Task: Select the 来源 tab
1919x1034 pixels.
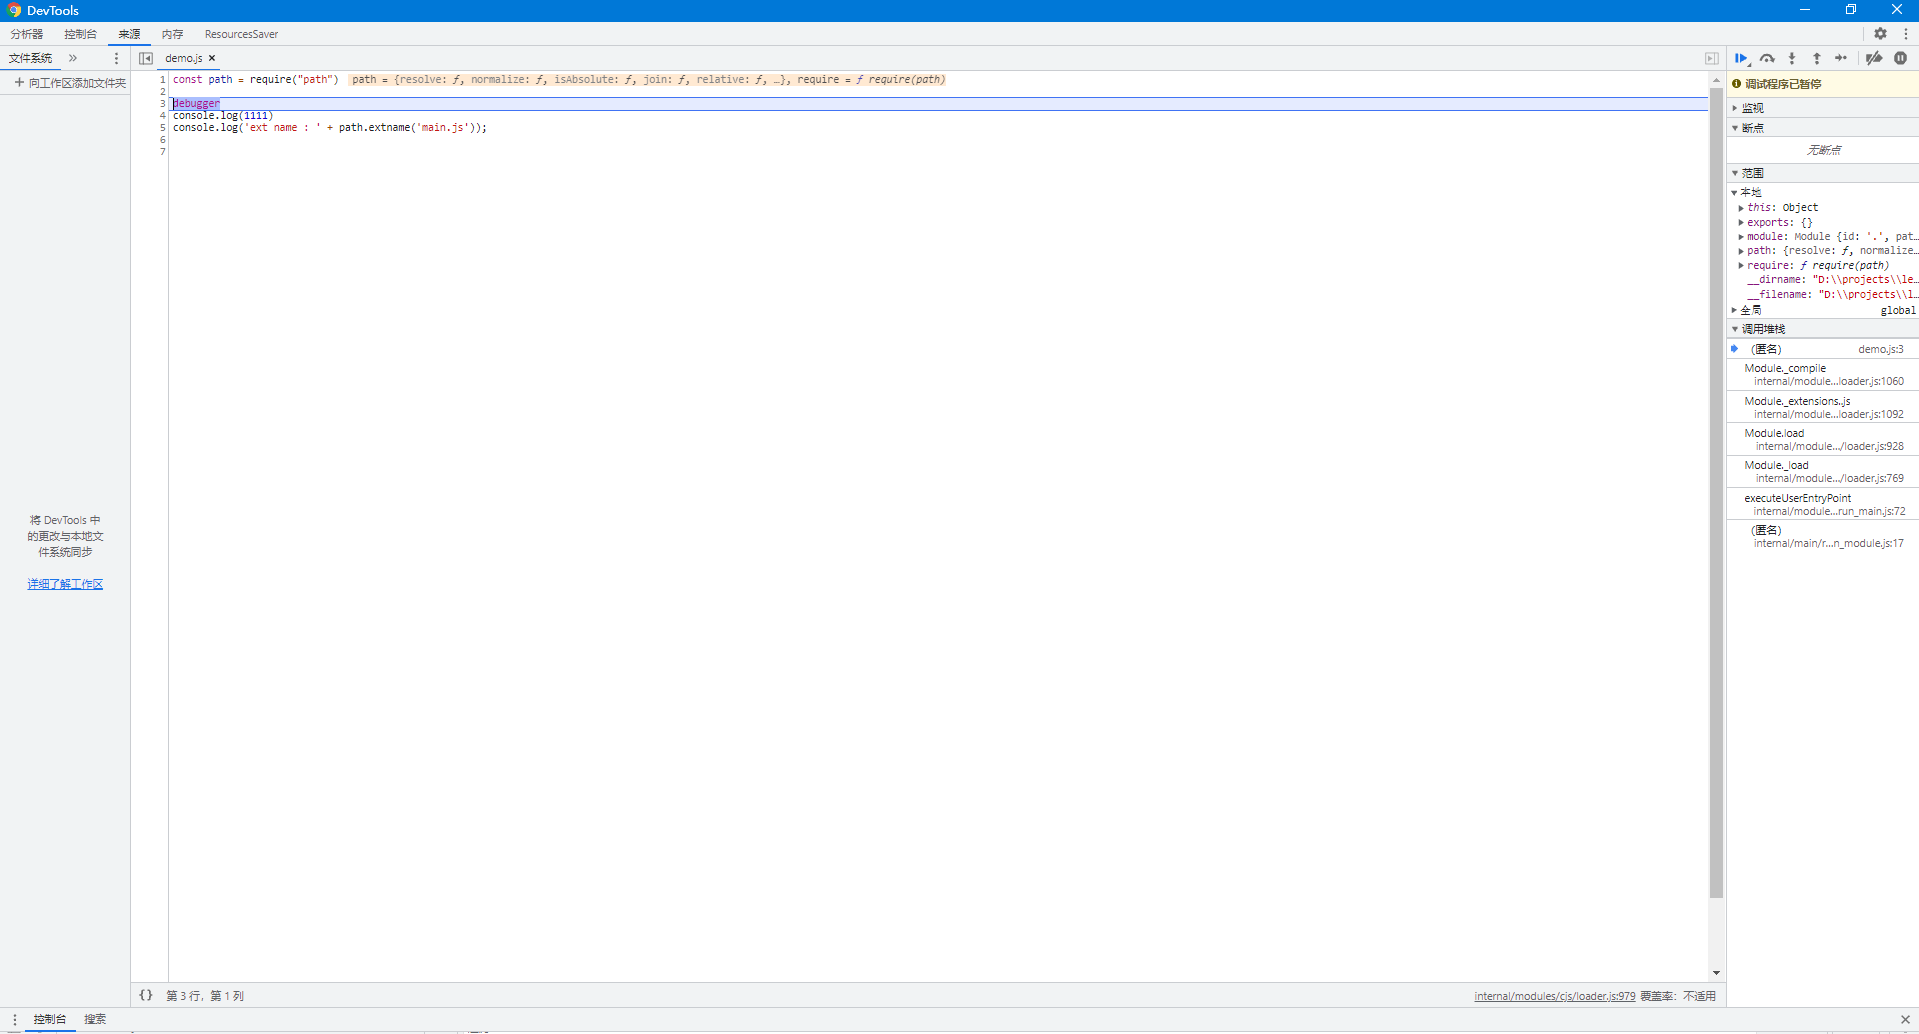Action: coord(129,34)
